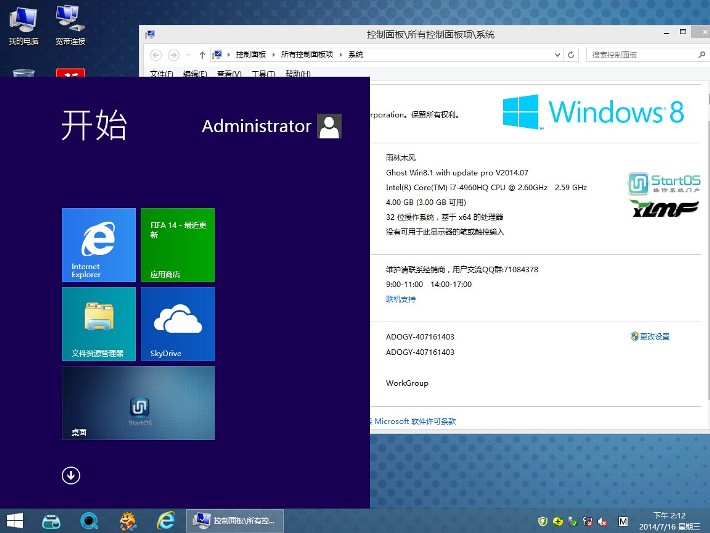Open the 文件(F) menu
710x533 pixels.
(161, 73)
